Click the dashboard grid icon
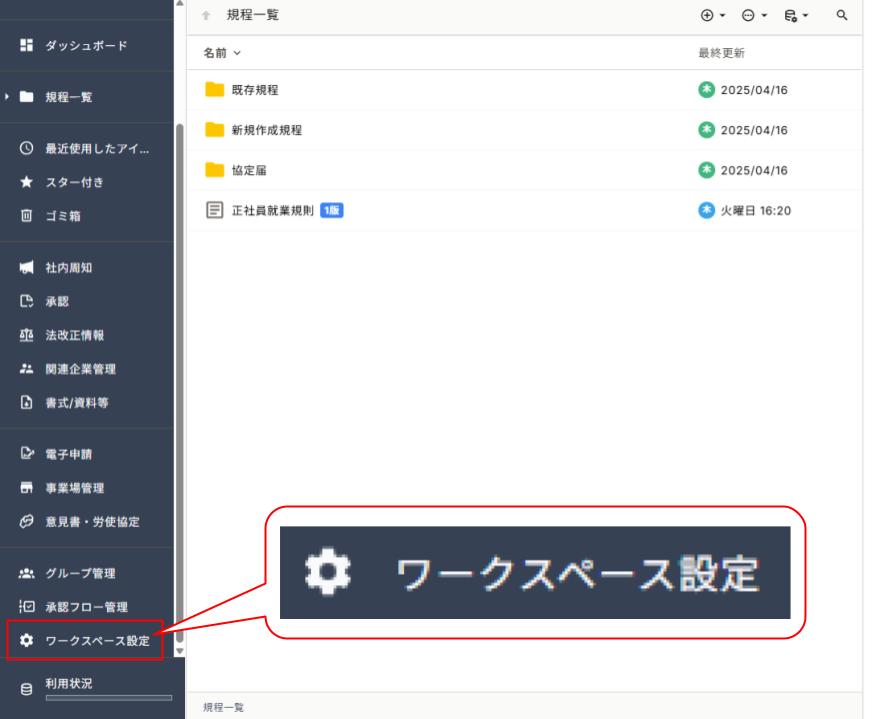 (x=26, y=45)
